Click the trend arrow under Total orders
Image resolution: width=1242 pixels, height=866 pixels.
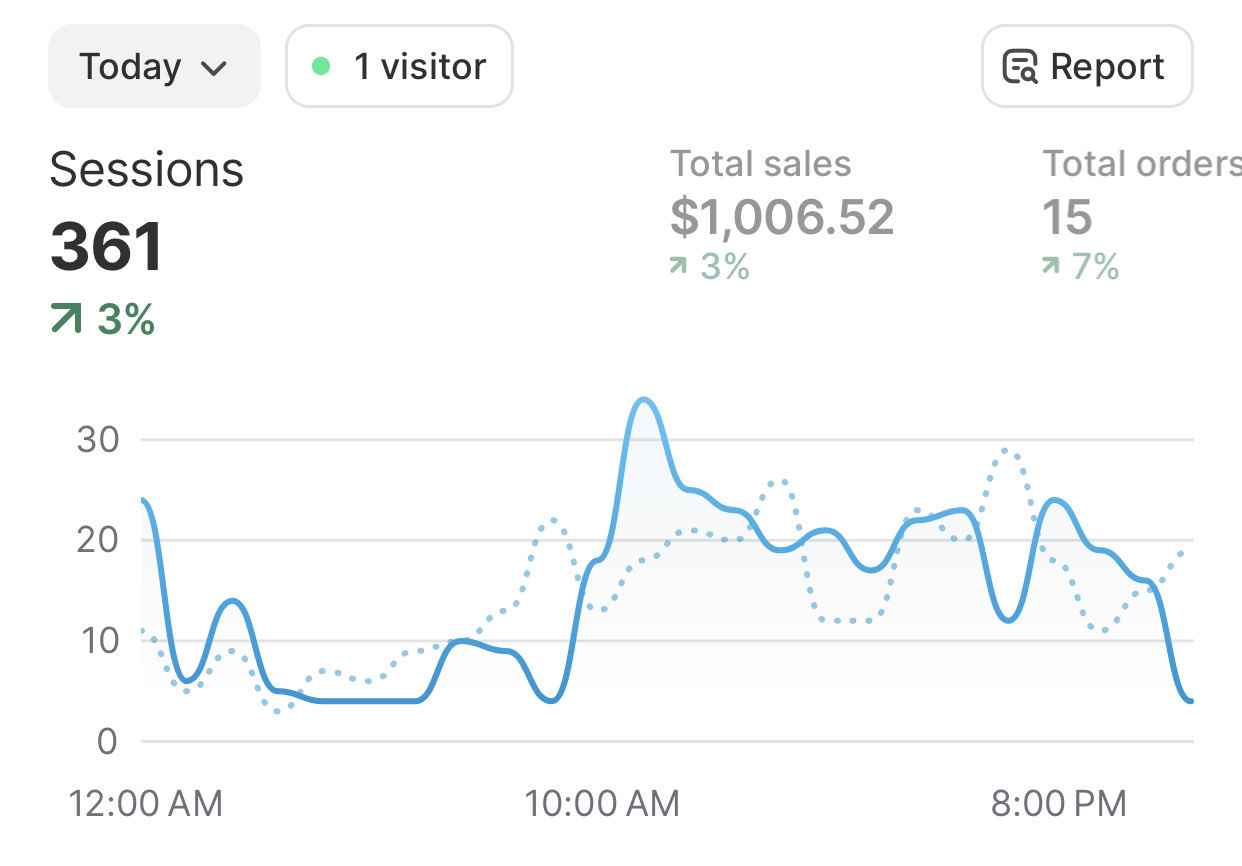[1050, 266]
